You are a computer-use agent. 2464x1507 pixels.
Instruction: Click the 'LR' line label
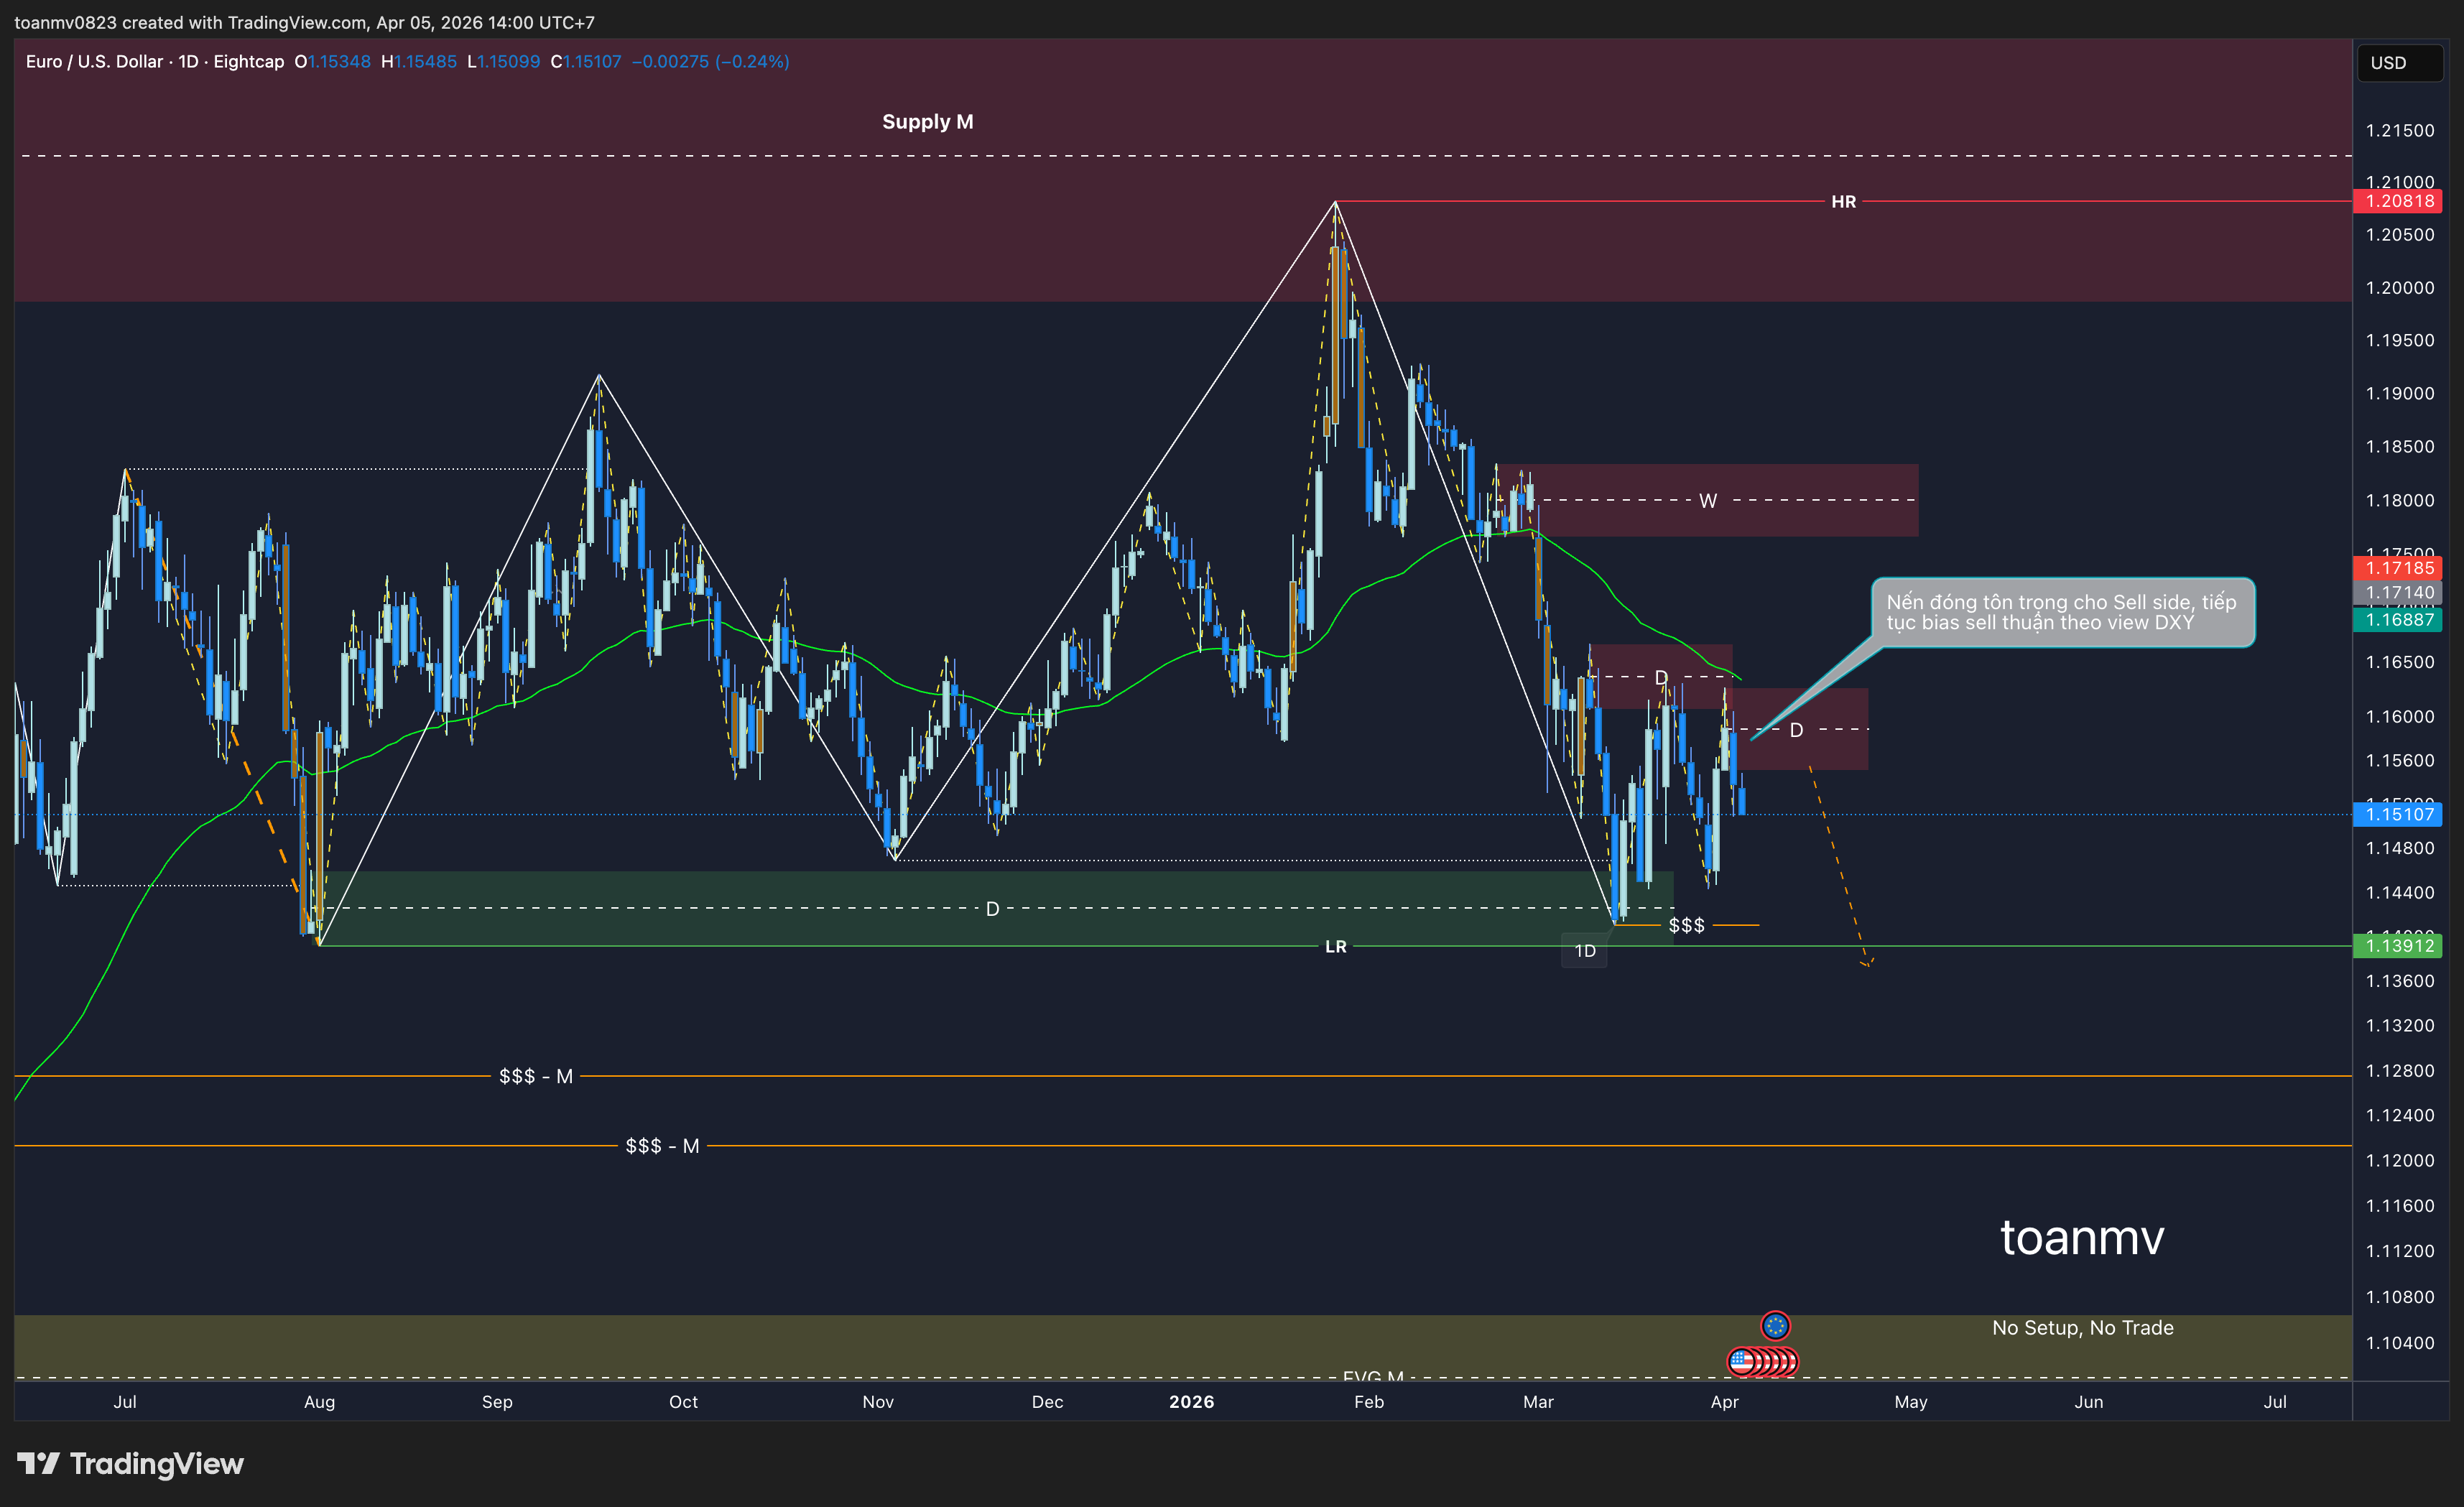1336,946
